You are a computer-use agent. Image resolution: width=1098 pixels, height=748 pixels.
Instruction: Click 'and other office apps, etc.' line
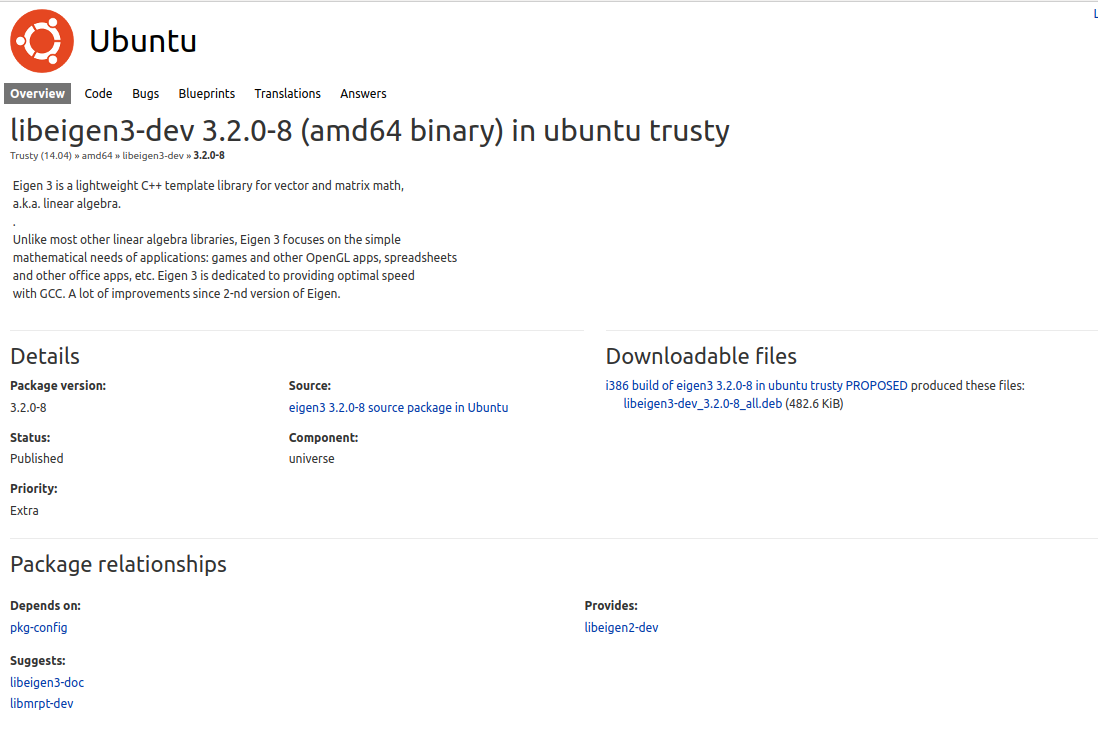coord(214,276)
